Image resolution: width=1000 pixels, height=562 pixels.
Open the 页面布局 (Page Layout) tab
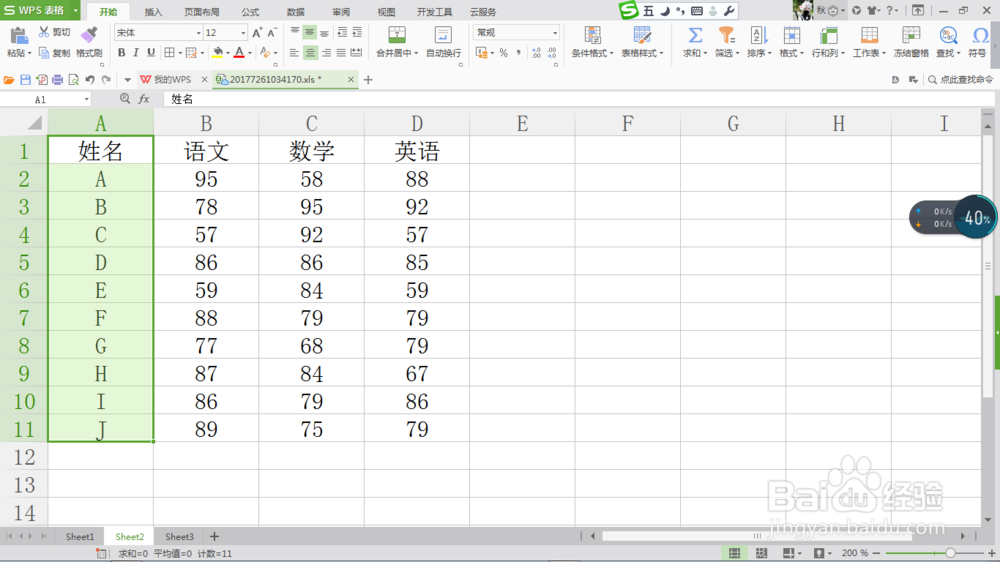(x=202, y=11)
